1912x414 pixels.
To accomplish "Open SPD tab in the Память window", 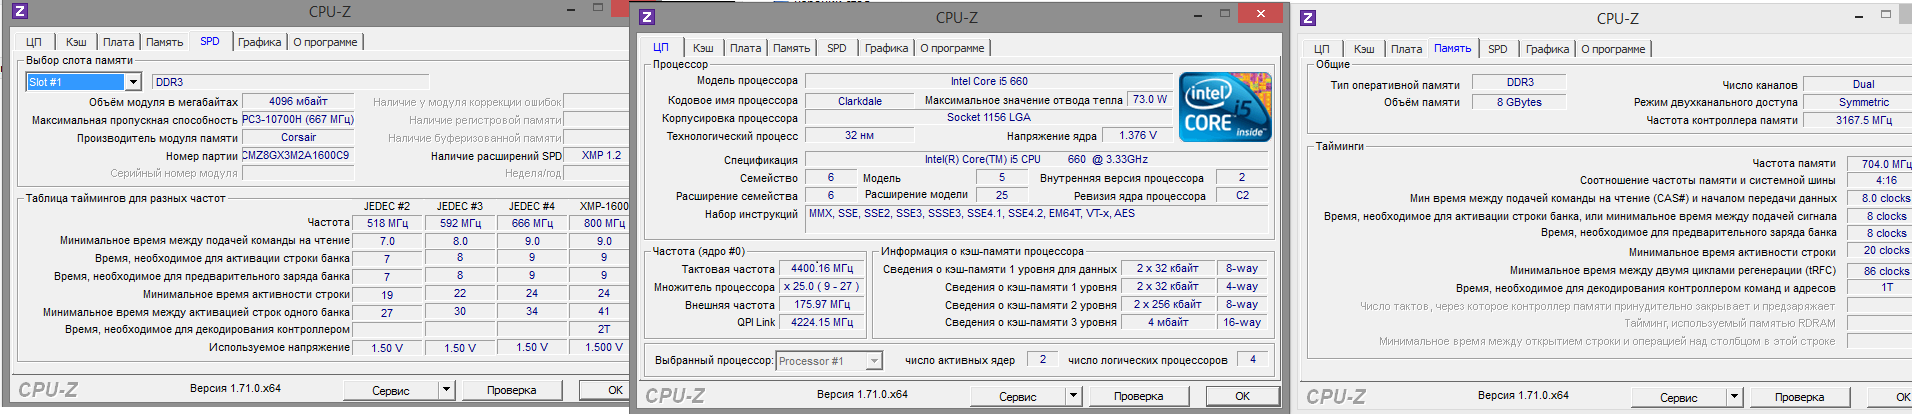I will pos(1498,49).
